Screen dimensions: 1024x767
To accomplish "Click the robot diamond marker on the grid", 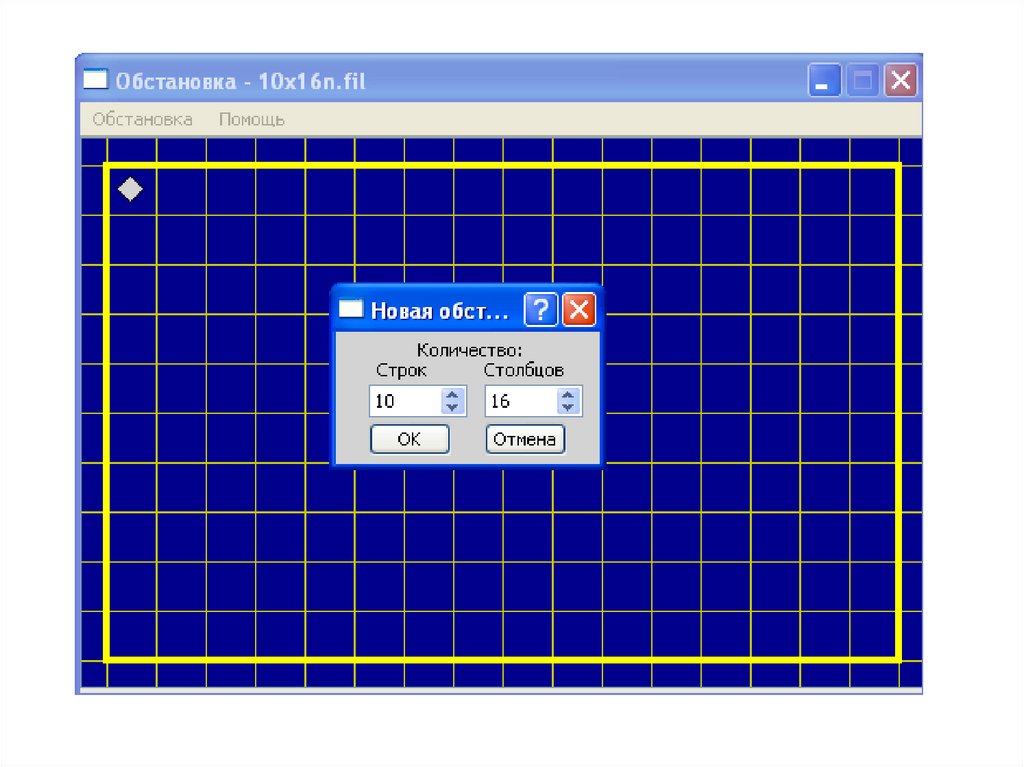I will click(130, 189).
